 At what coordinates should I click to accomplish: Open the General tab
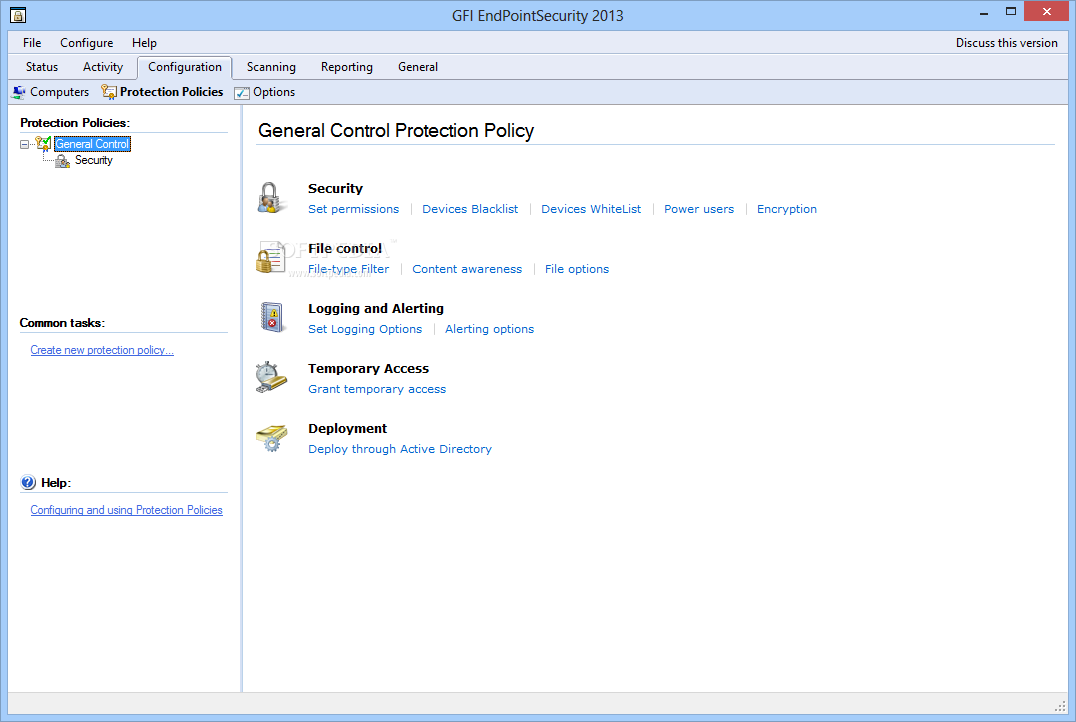[417, 67]
